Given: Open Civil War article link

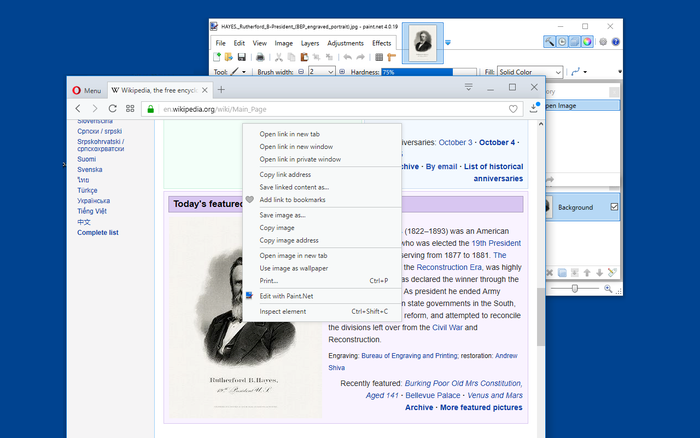Looking at the screenshot, I should (447, 328).
